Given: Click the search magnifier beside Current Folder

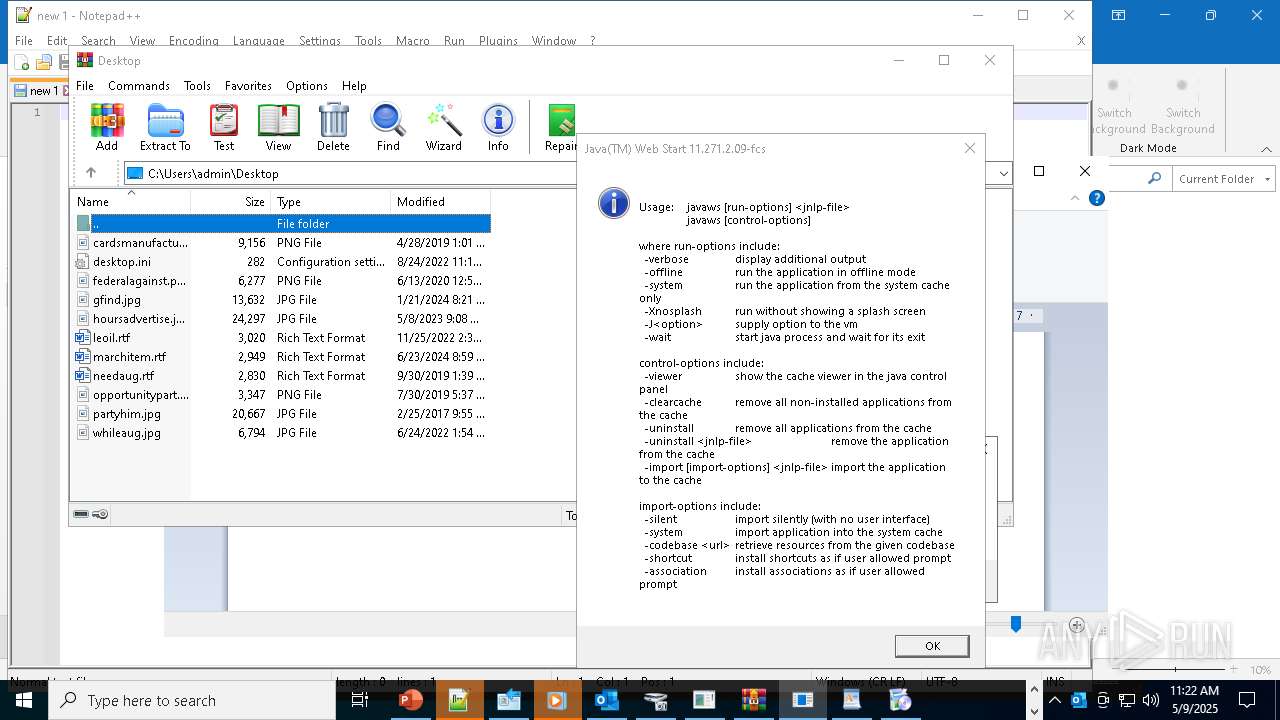Looking at the screenshot, I should 1155,178.
